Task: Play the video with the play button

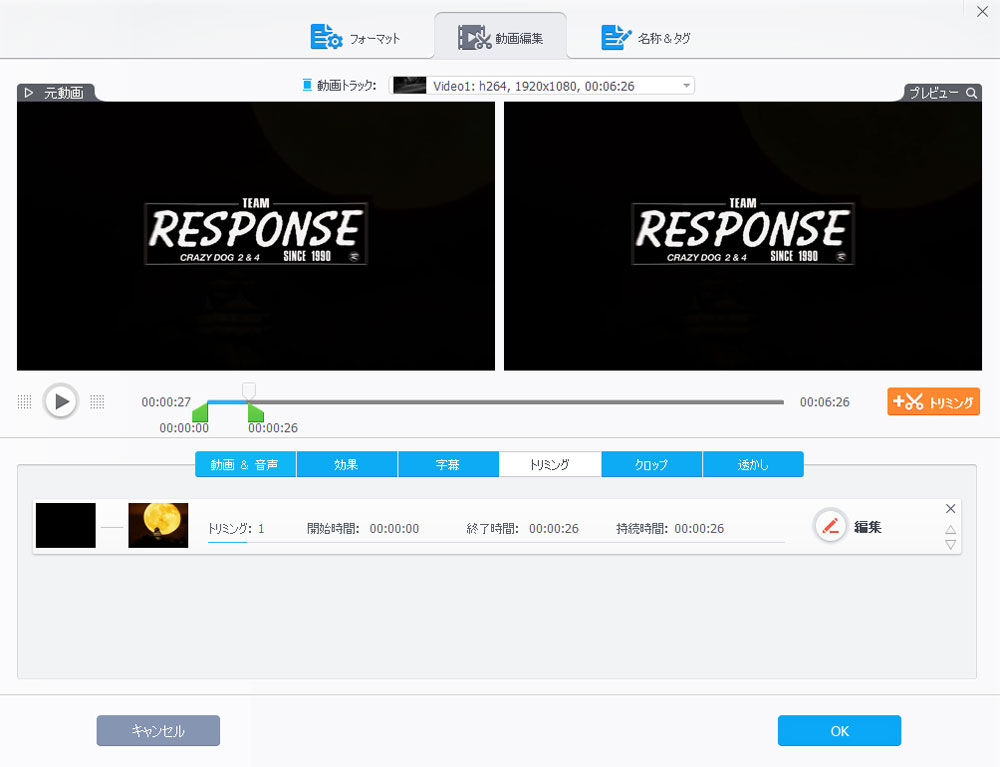Action: 61,401
